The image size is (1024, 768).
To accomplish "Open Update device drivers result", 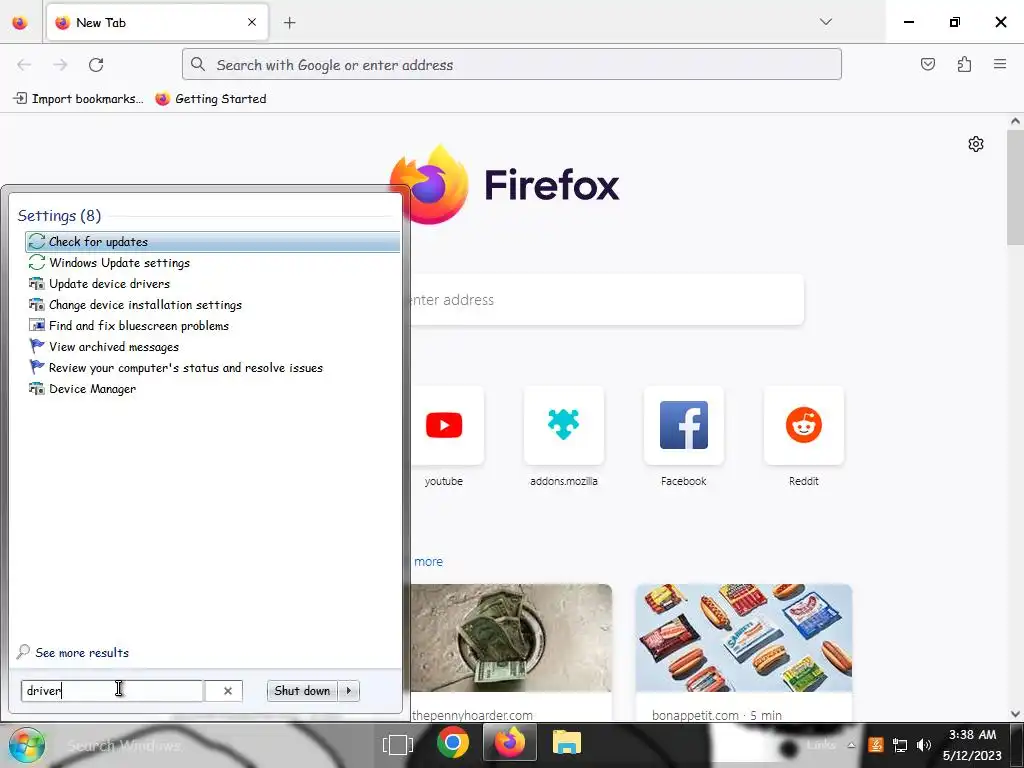I will (x=213, y=283).
